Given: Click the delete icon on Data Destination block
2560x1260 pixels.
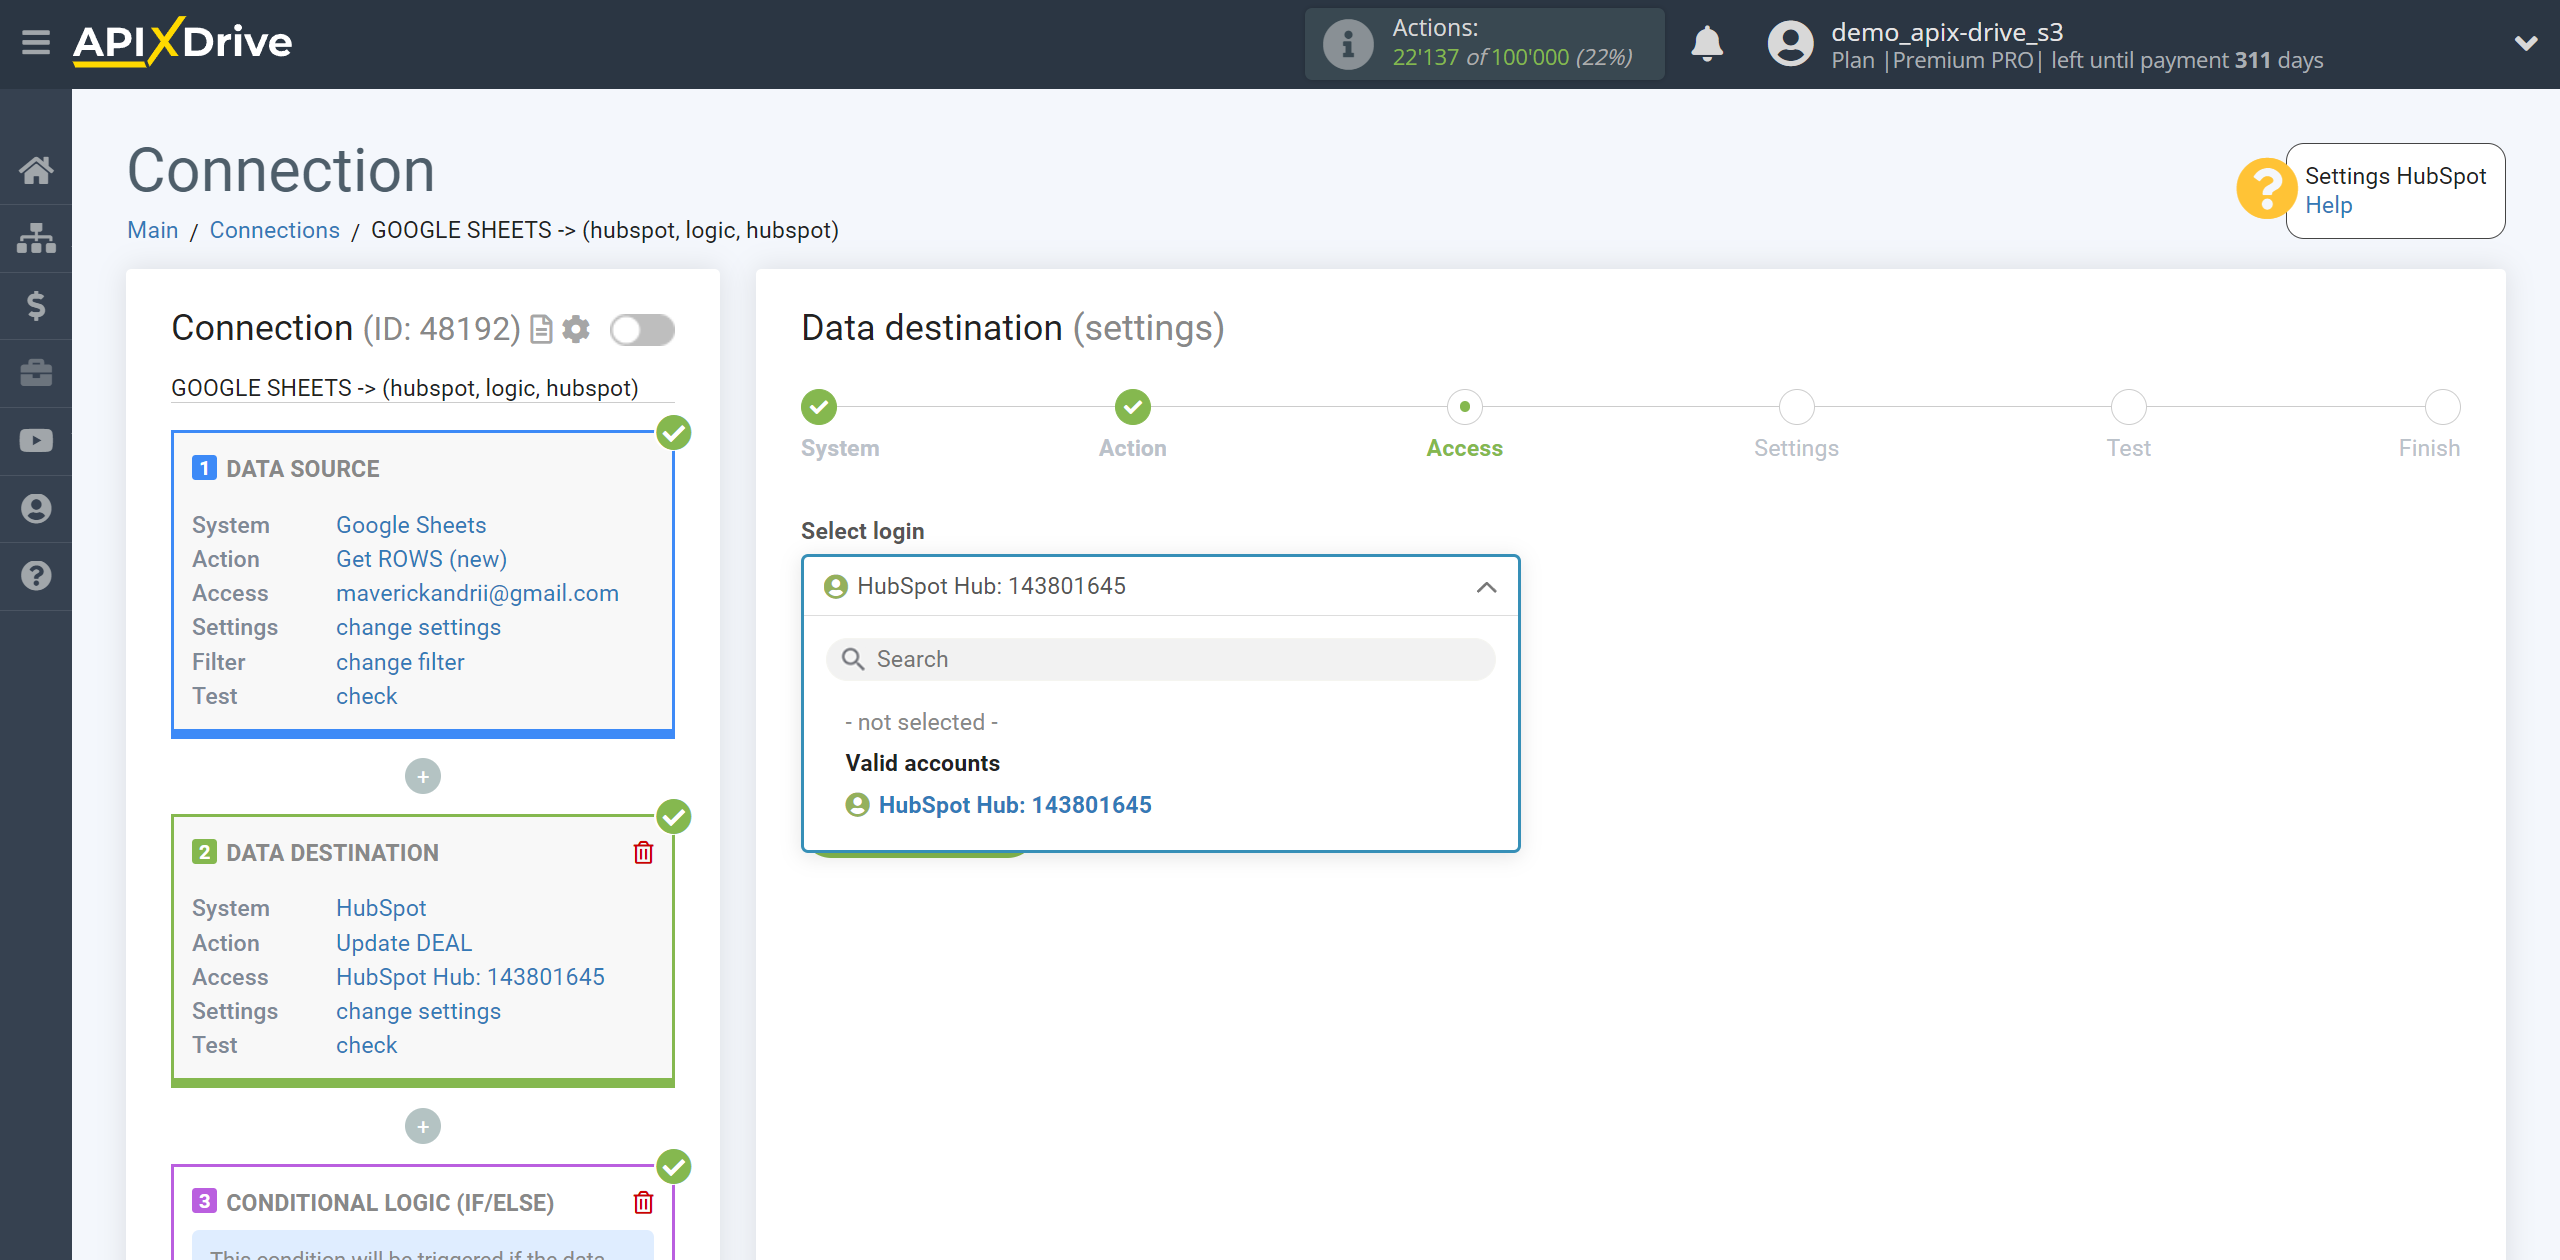Looking at the screenshot, I should click(x=645, y=852).
